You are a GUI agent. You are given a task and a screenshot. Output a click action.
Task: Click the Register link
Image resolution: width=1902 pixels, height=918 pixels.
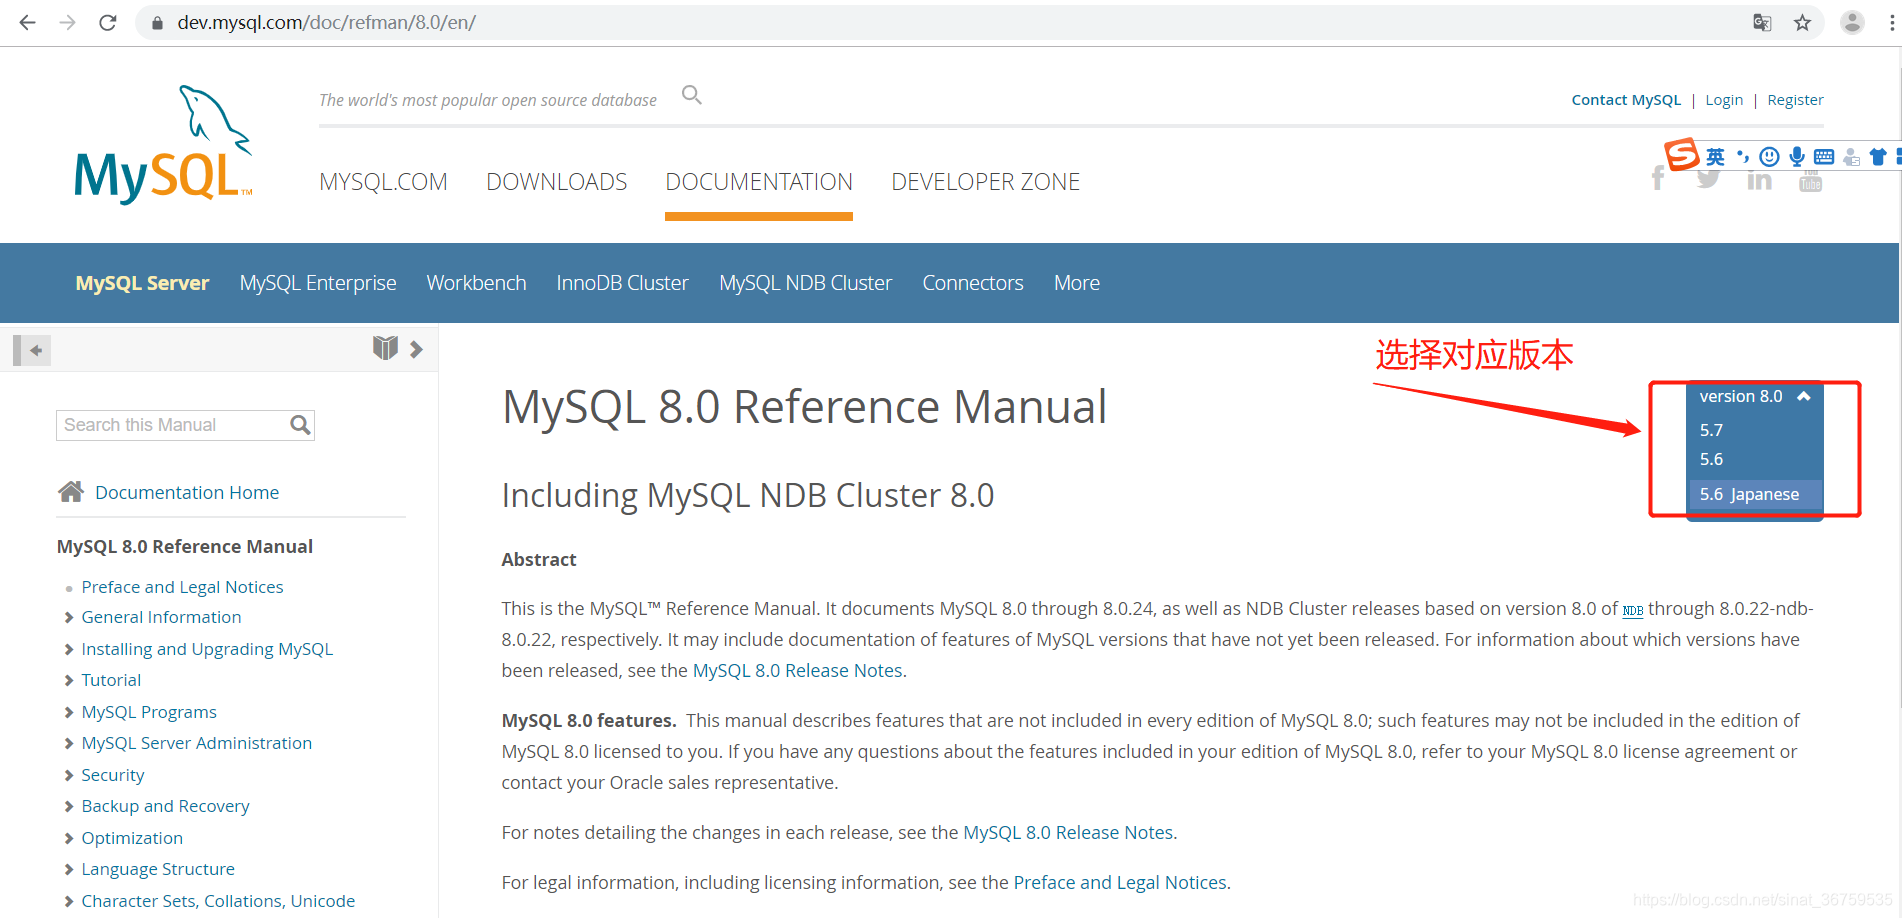(1795, 100)
